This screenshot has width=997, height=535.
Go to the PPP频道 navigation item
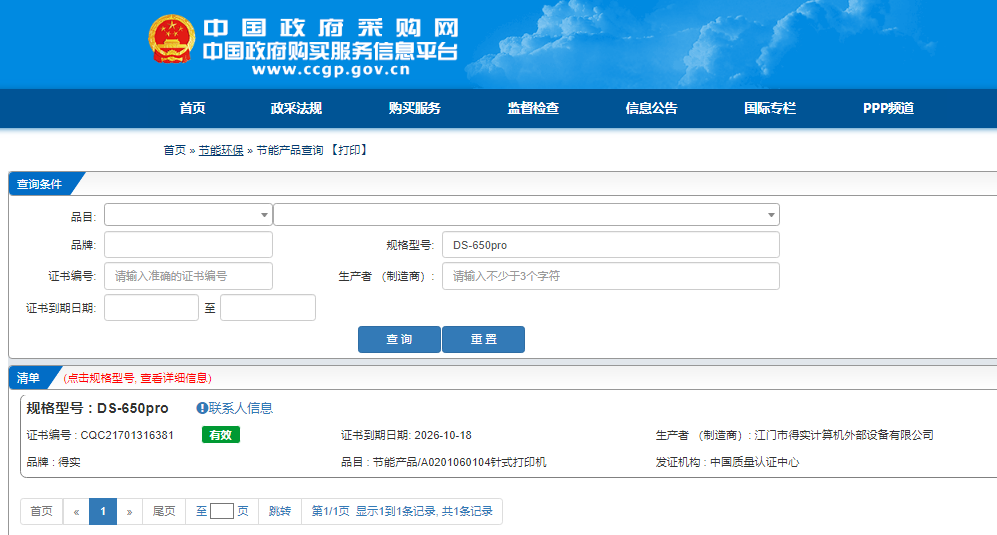[x=888, y=108]
